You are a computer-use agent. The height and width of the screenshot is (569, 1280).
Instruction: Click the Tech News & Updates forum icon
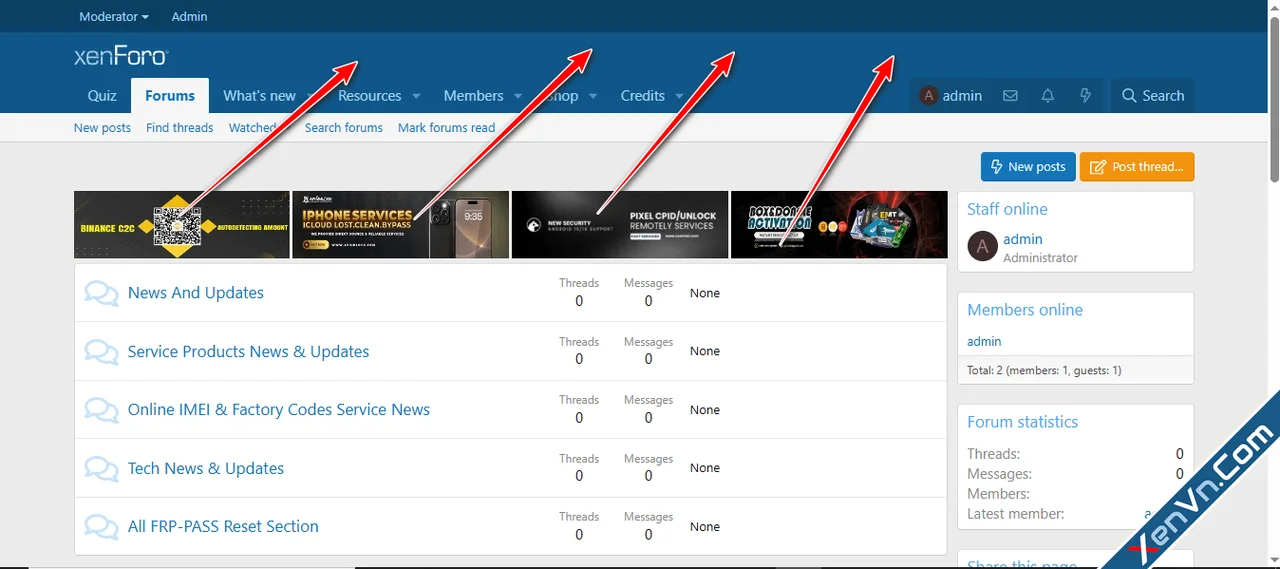click(x=101, y=469)
